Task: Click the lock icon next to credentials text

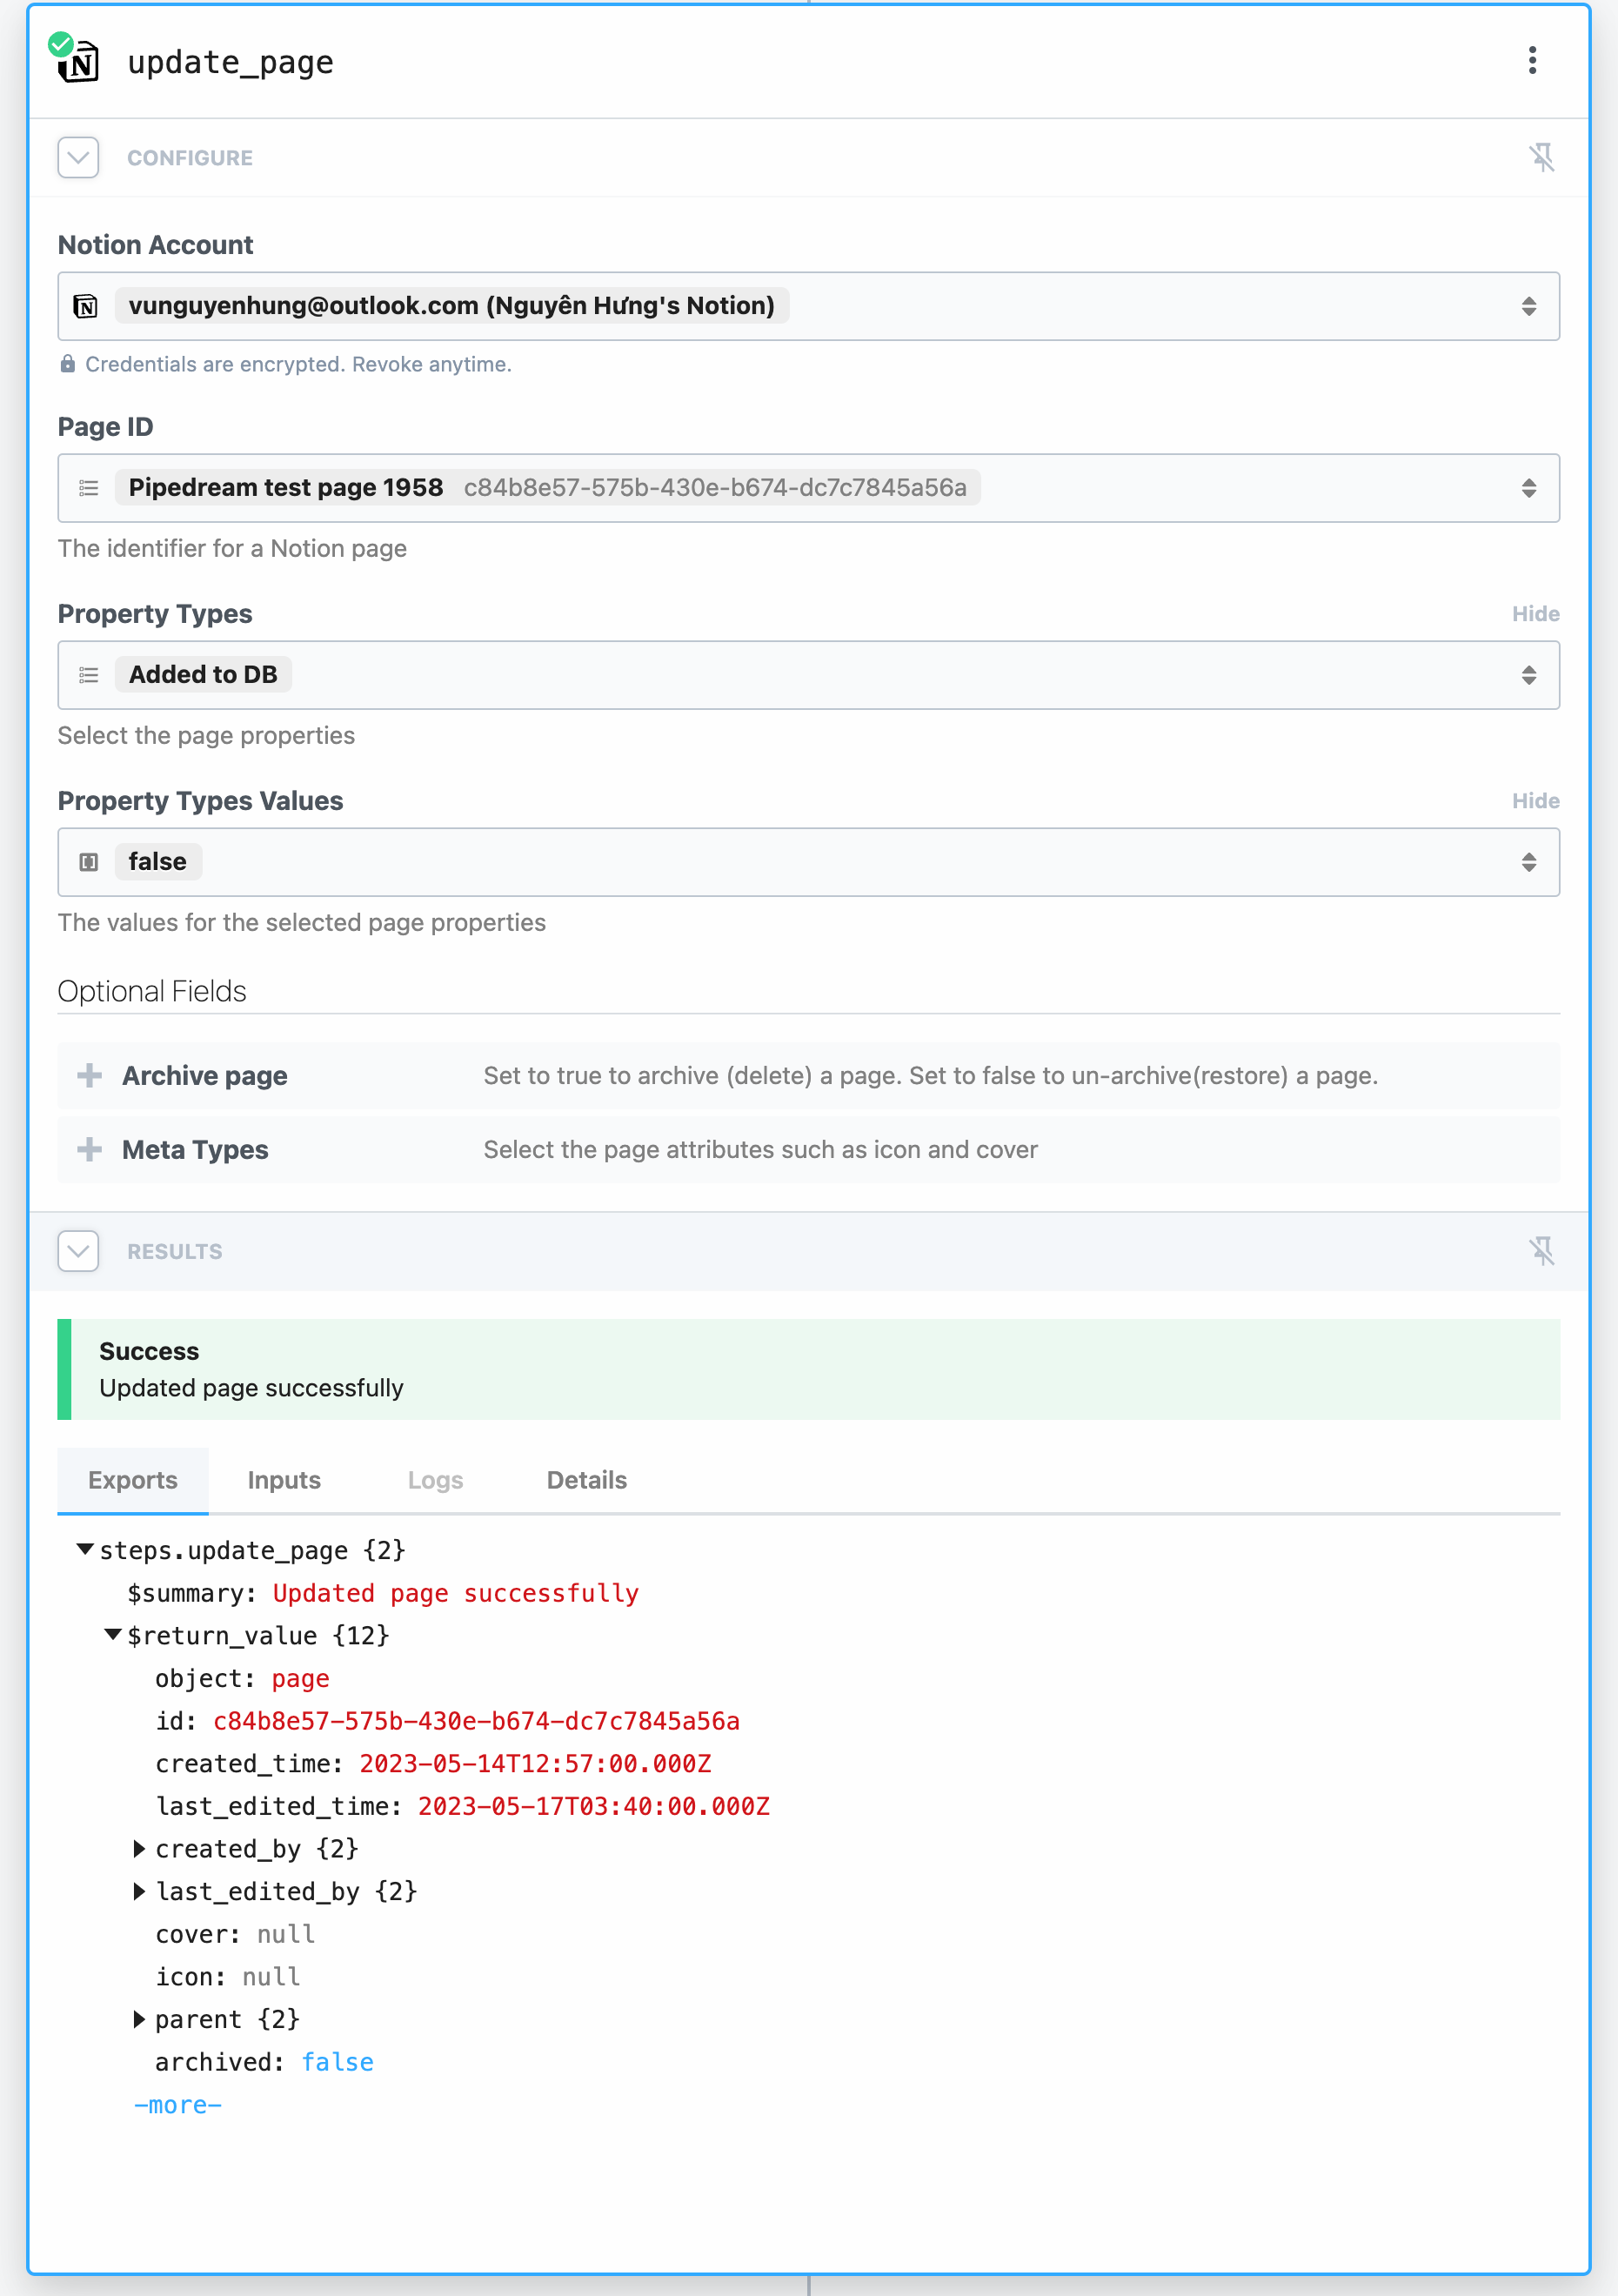Action: (68, 364)
